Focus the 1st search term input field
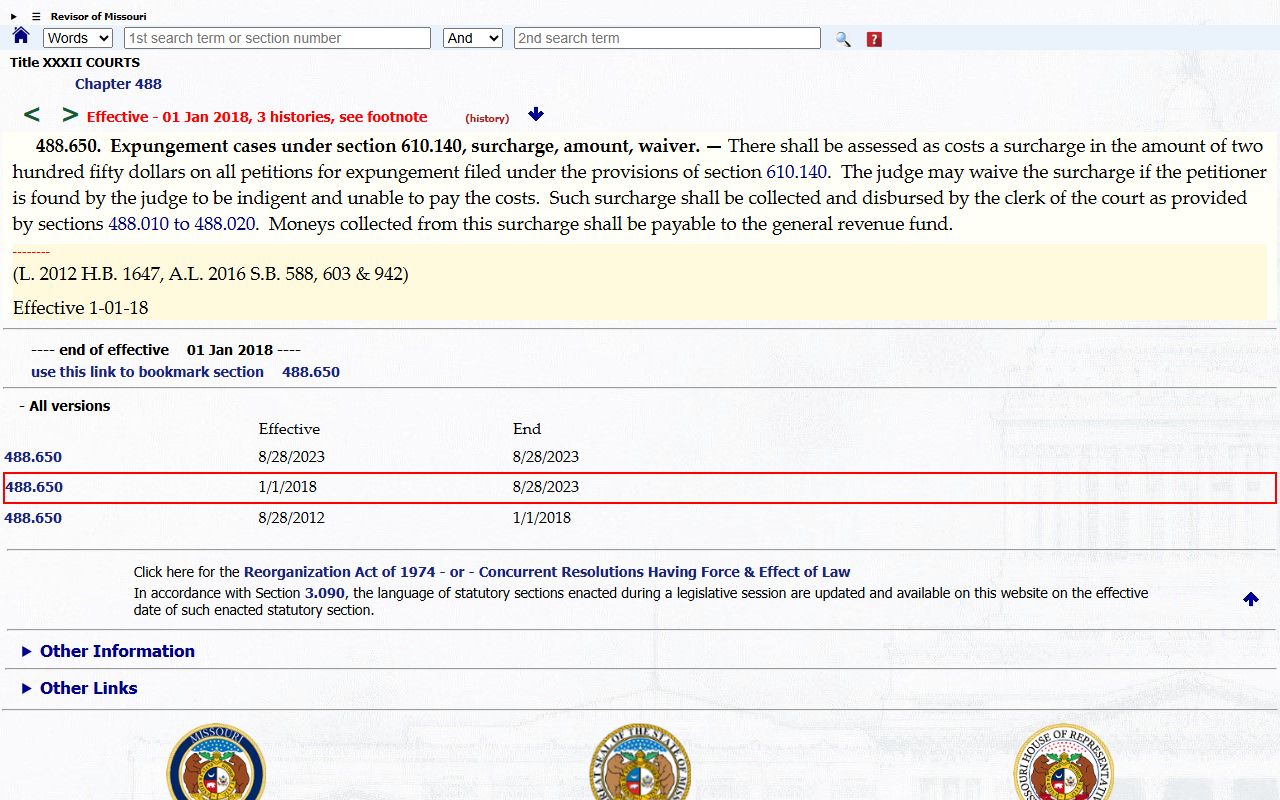The width and height of the screenshot is (1280, 800). click(x=277, y=38)
